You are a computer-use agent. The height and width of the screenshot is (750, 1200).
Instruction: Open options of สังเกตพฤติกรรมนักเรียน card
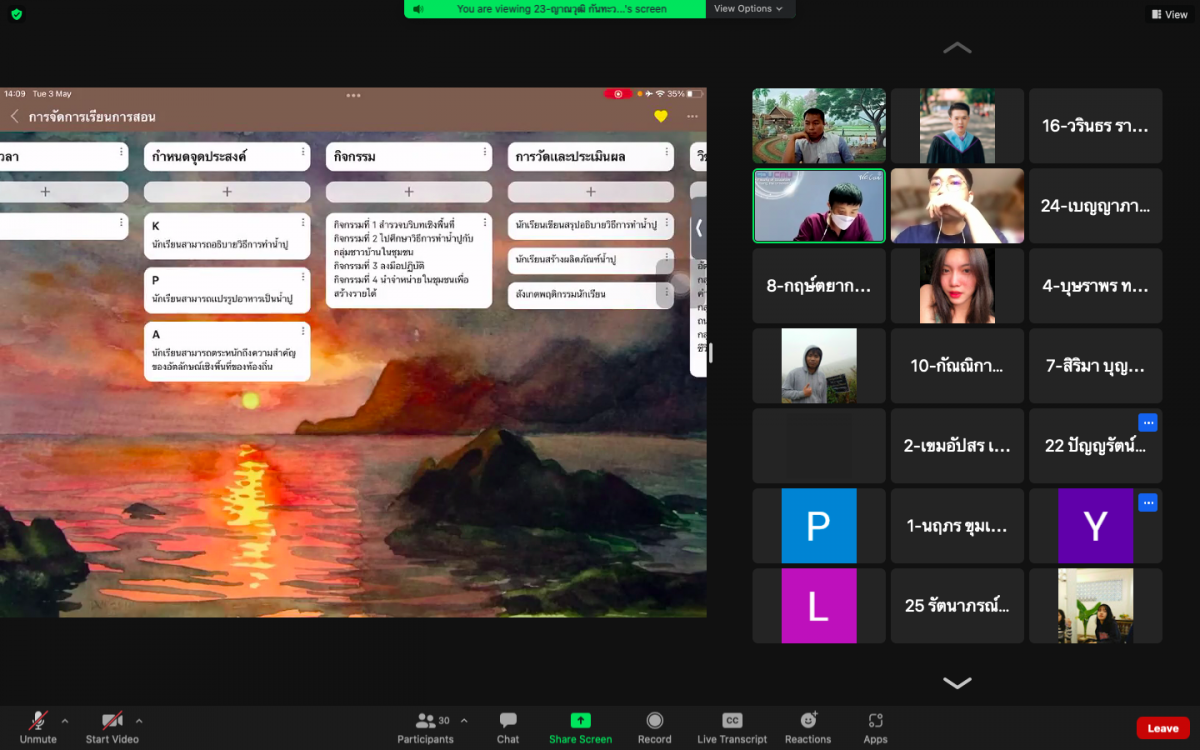tap(667, 293)
